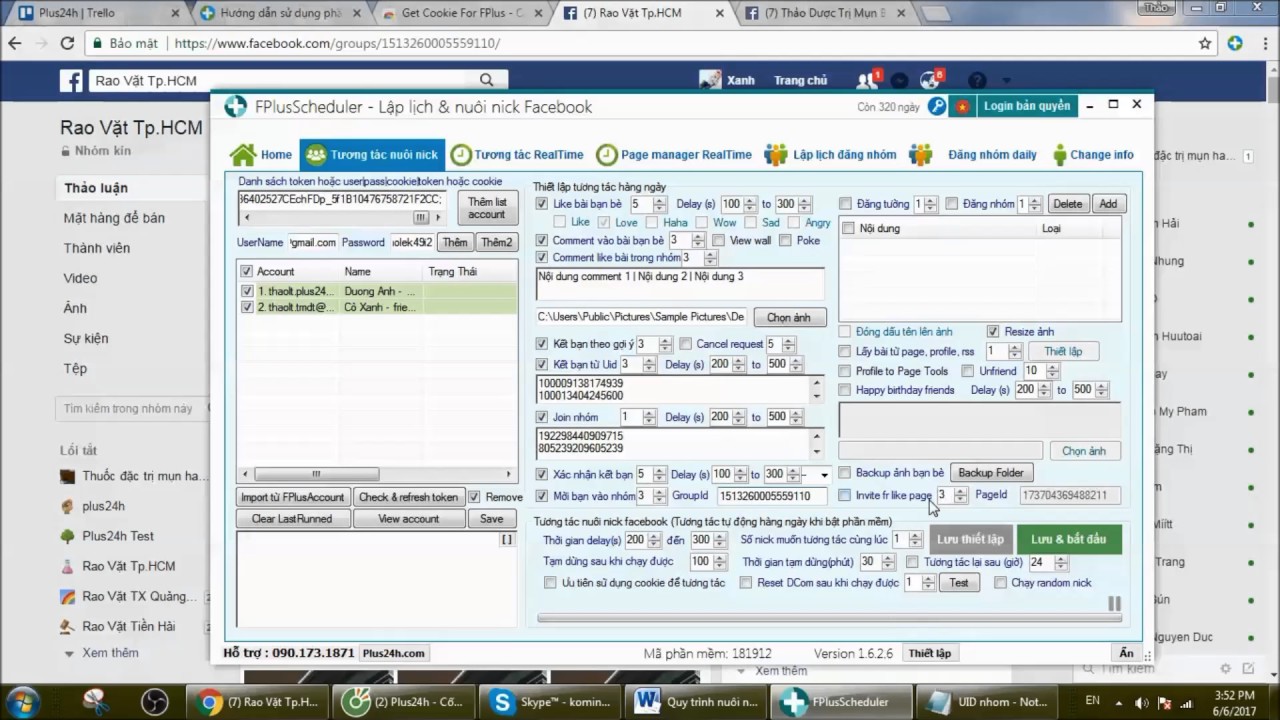Click horizontal scrollbar under account list

[x=378, y=474]
